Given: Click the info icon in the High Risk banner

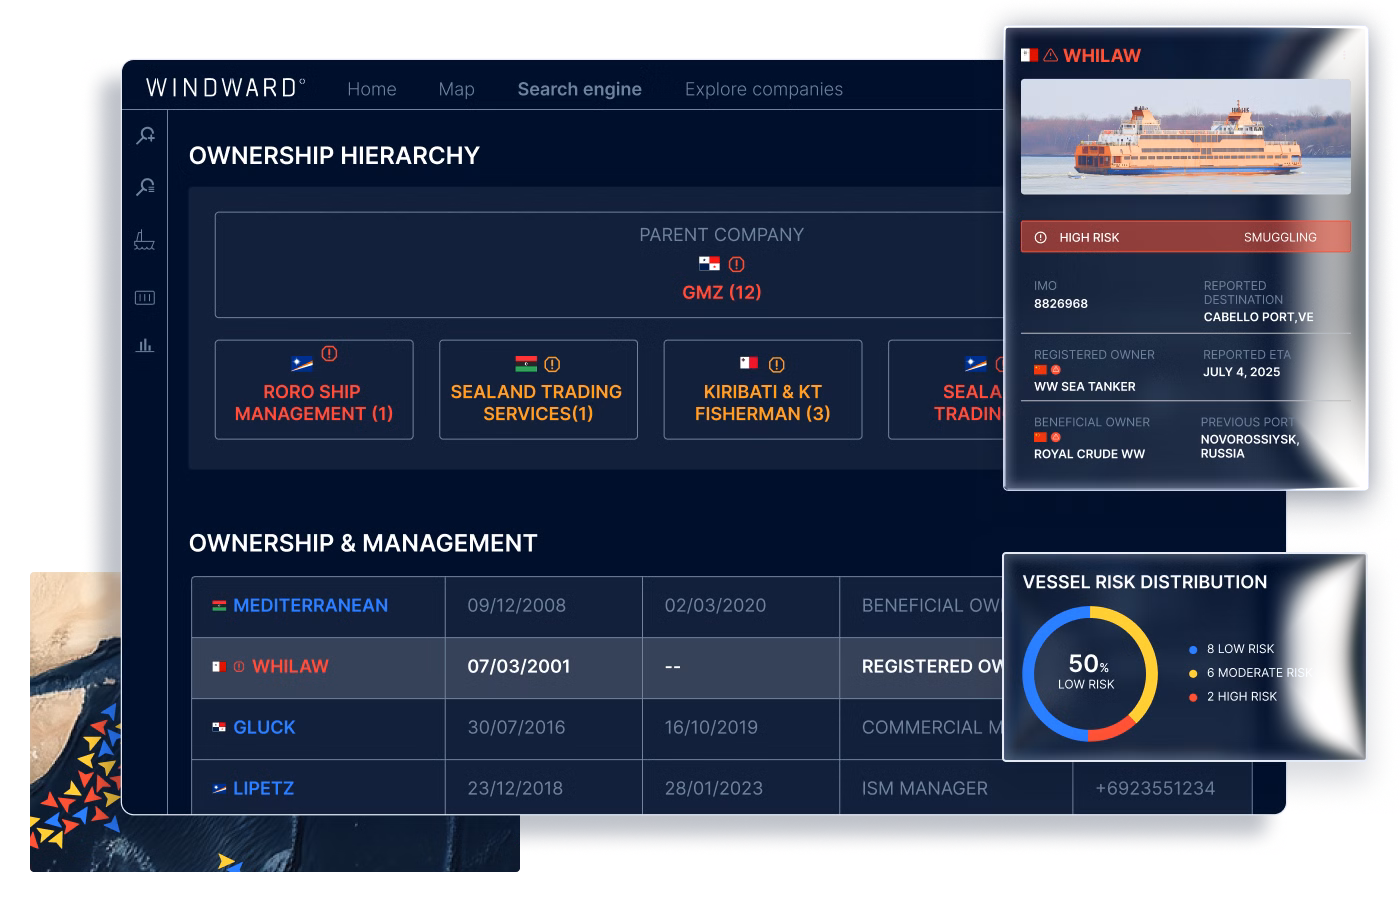Looking at the screenshot, I should 1040,237.
